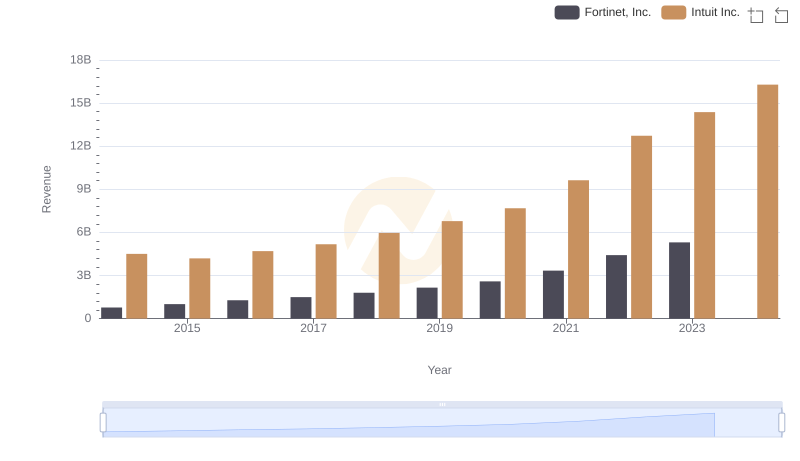This screenshot has height=461, width=800.
Task: Click the 3B y-axis label
Action: pyautogui.click(x=84, y=275)
